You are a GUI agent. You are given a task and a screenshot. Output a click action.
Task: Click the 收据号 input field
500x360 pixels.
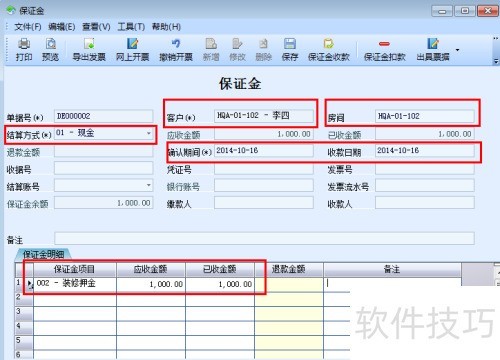pos(104,168)
